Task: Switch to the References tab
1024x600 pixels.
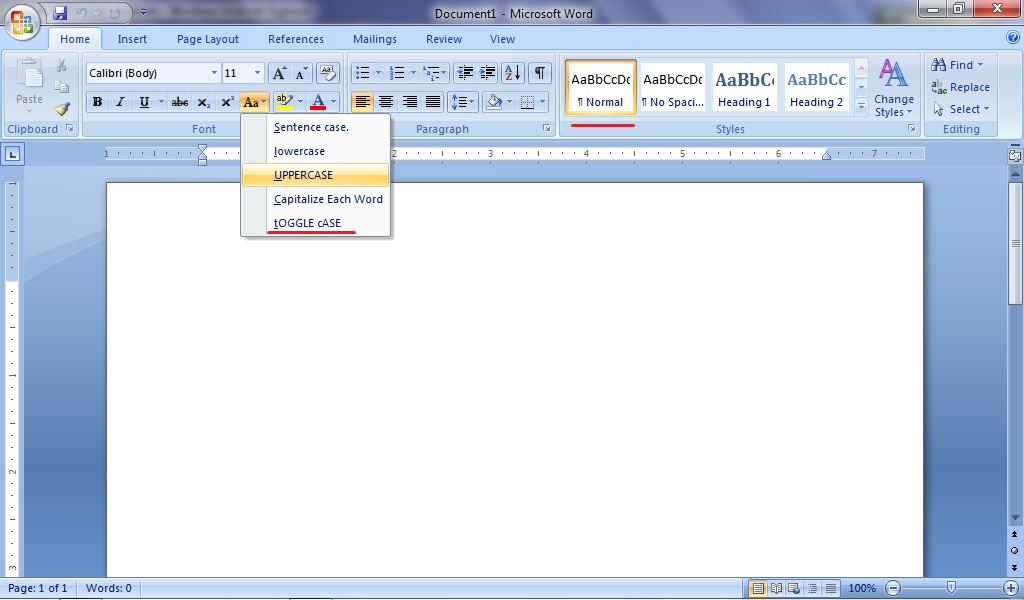Action: 296,39
